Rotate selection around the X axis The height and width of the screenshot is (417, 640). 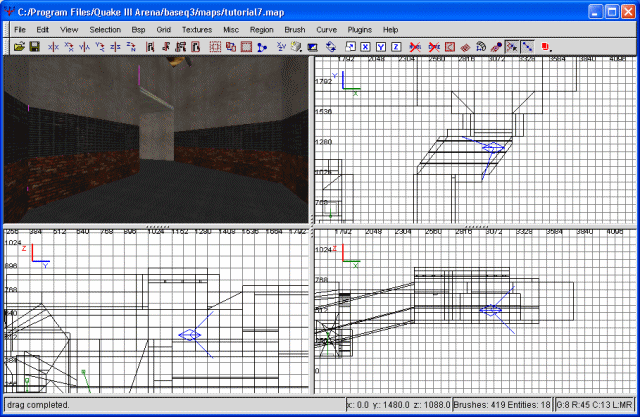pyautogui.click(x=69, y=47)
